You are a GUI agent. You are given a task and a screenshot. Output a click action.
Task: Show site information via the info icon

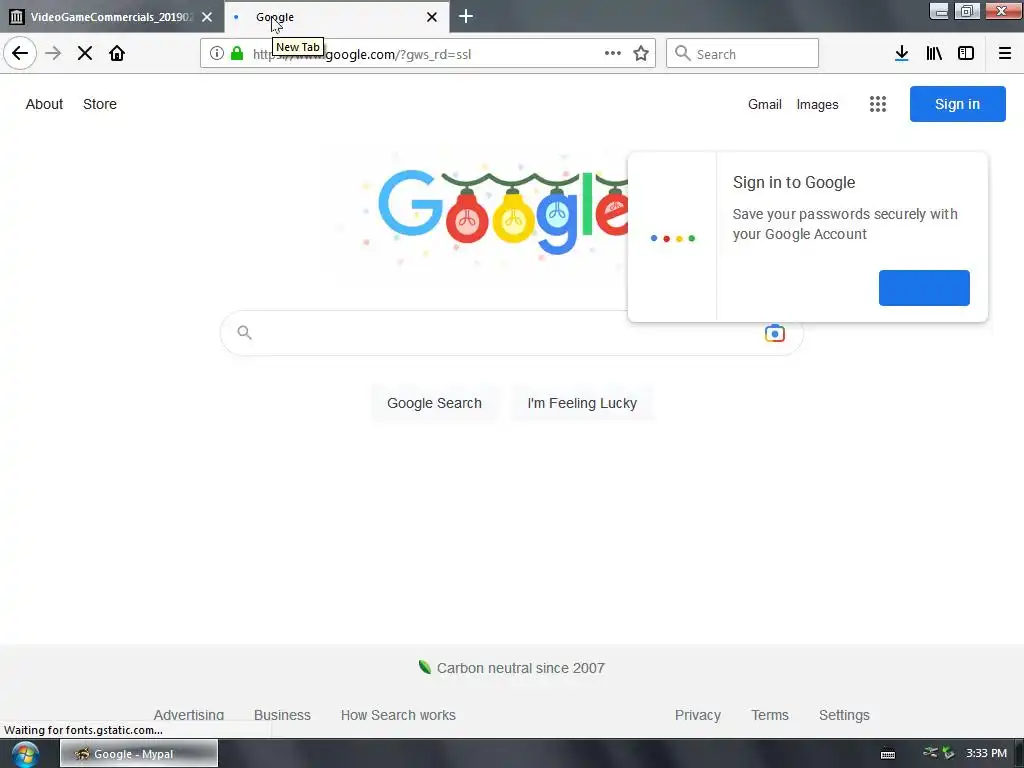pyautogui.click(x=217, y=53)
